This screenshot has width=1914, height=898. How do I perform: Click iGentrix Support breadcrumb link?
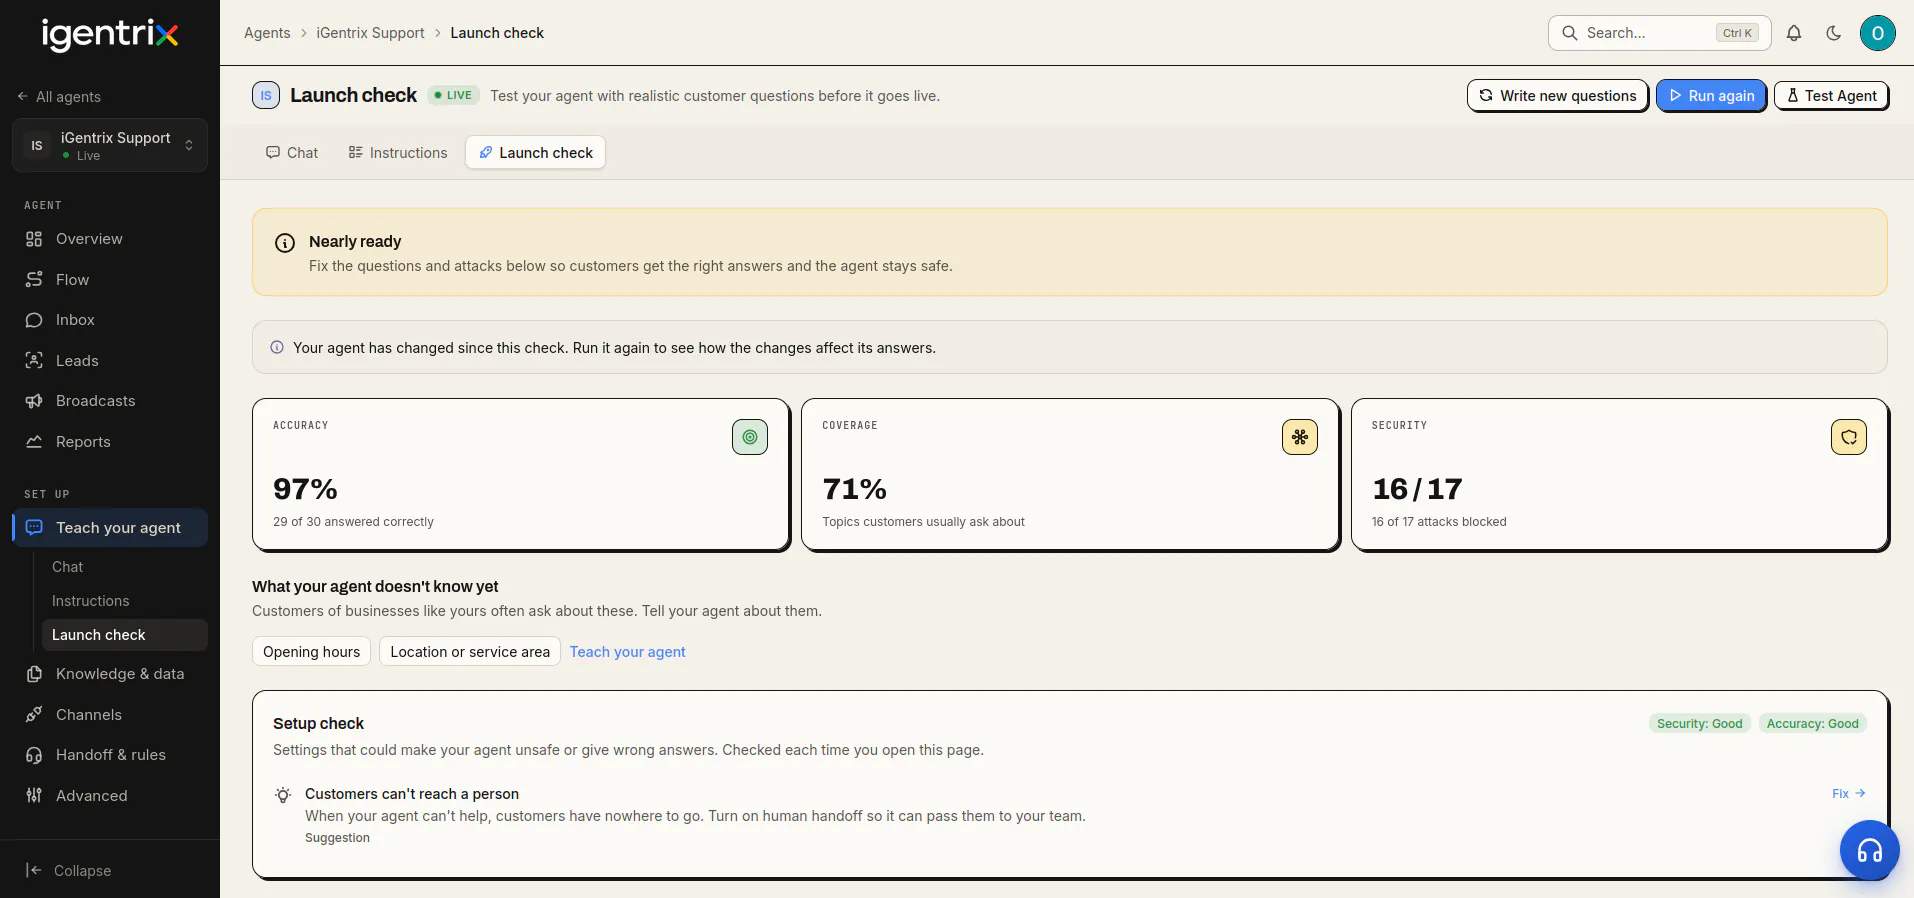click(x=370, y=33)
